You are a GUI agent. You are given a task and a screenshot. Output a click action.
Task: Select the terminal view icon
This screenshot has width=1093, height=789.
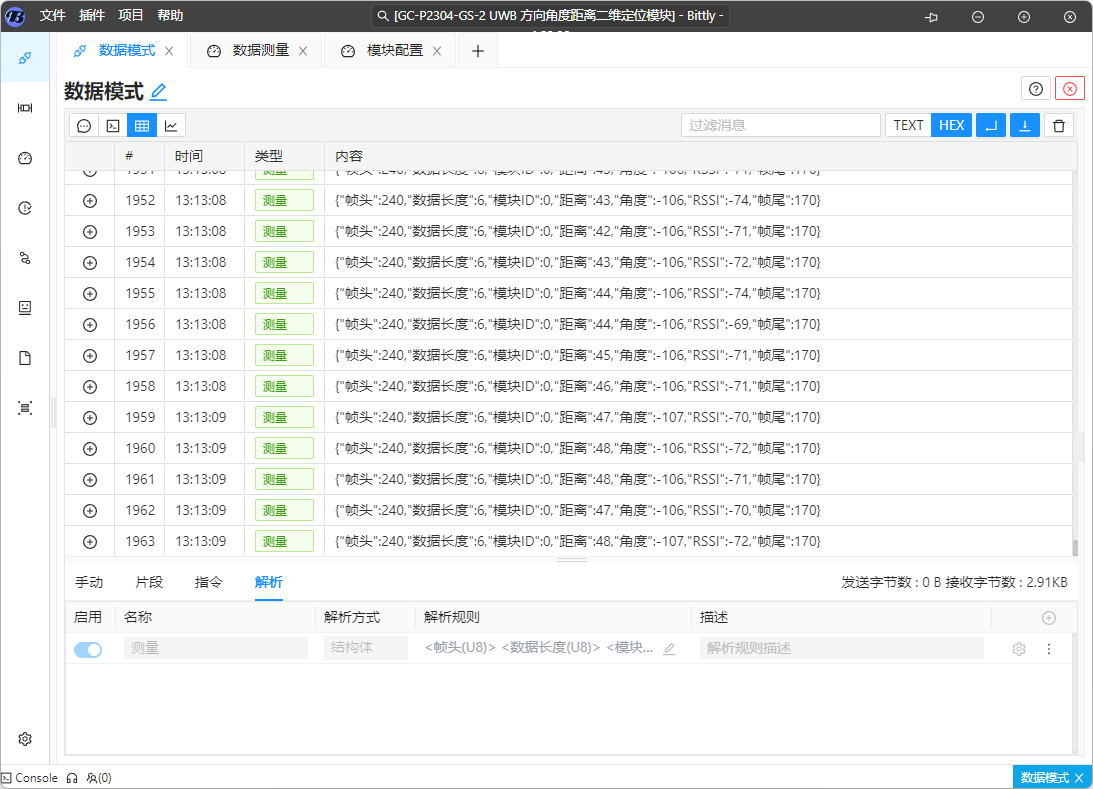[113, 126]
